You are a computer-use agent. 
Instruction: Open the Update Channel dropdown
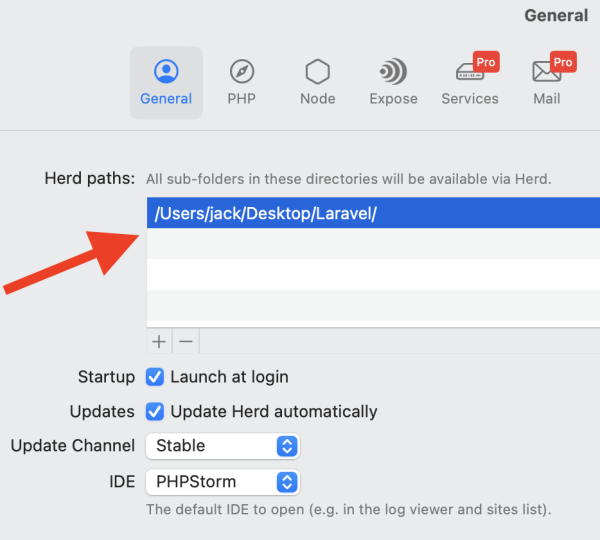[x=222, y=446]
